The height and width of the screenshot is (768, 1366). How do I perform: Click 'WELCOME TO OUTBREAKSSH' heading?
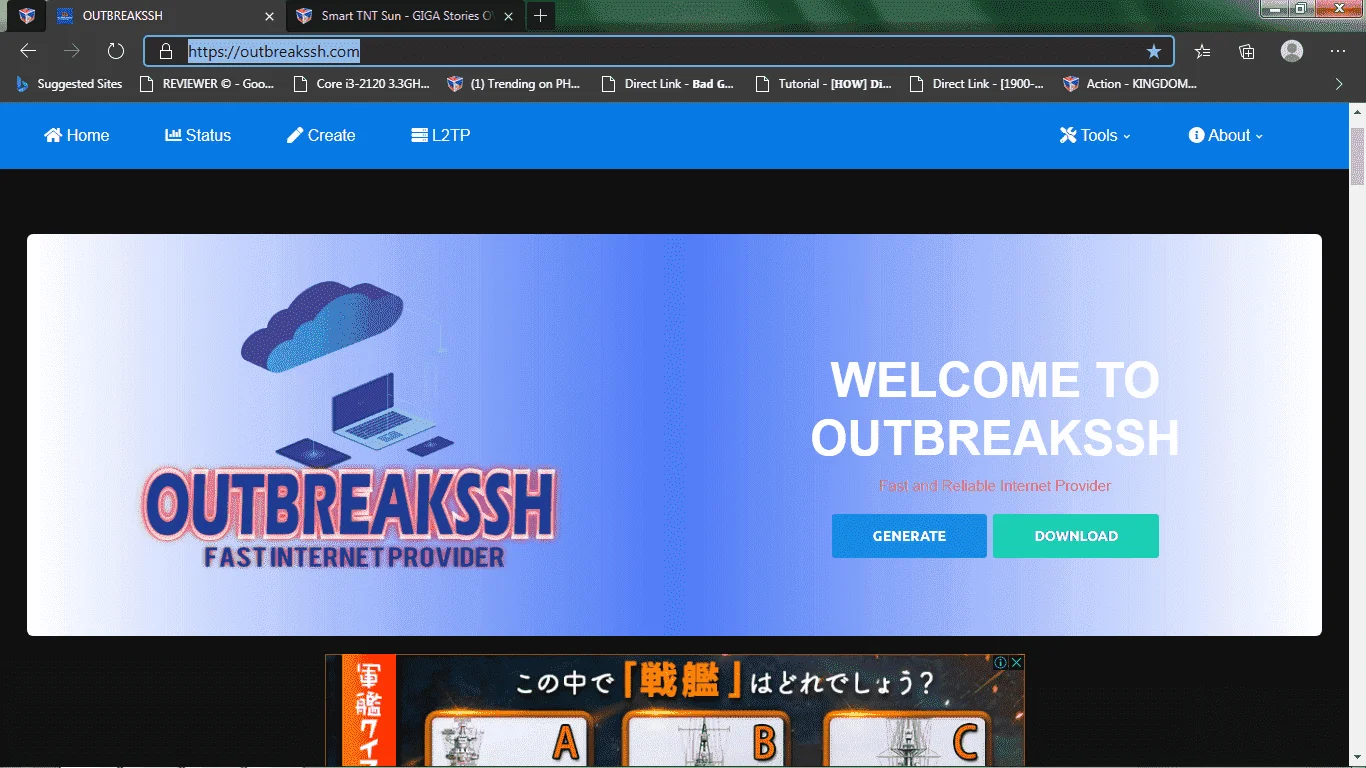(x=995, y=409)
